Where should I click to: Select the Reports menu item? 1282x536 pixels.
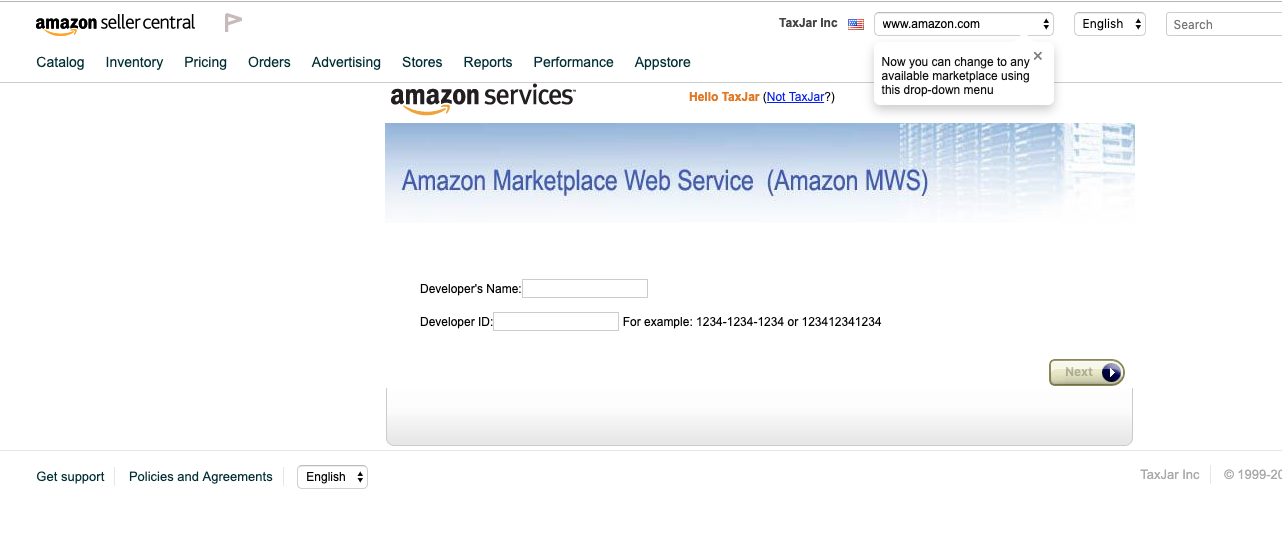[488, 62]
